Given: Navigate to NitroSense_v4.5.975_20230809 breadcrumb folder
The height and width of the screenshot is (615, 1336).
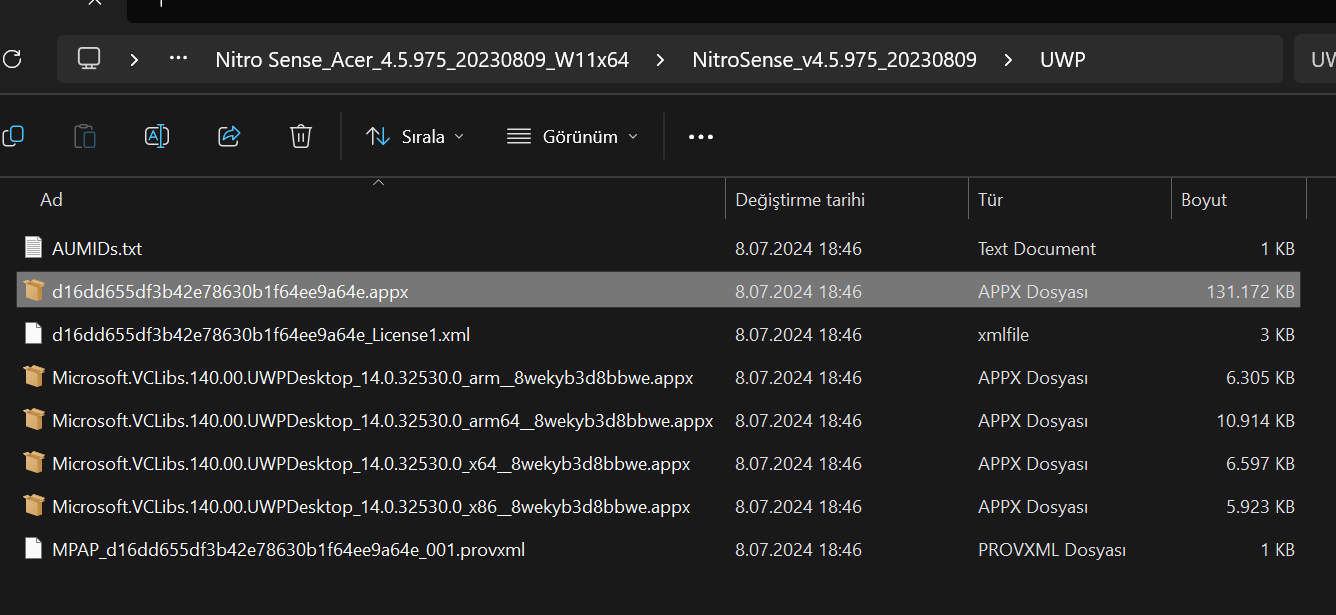Looking at the screenshot, I should click(834, 60).
